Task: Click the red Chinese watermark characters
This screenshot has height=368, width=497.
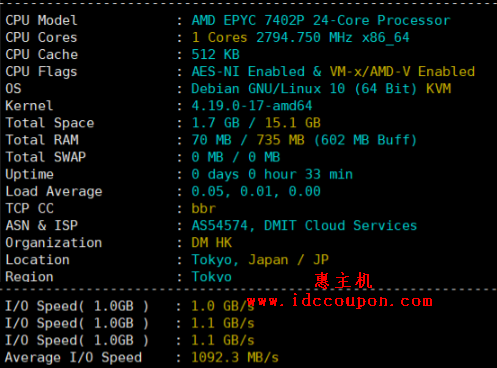Action: tap(343, 280)
